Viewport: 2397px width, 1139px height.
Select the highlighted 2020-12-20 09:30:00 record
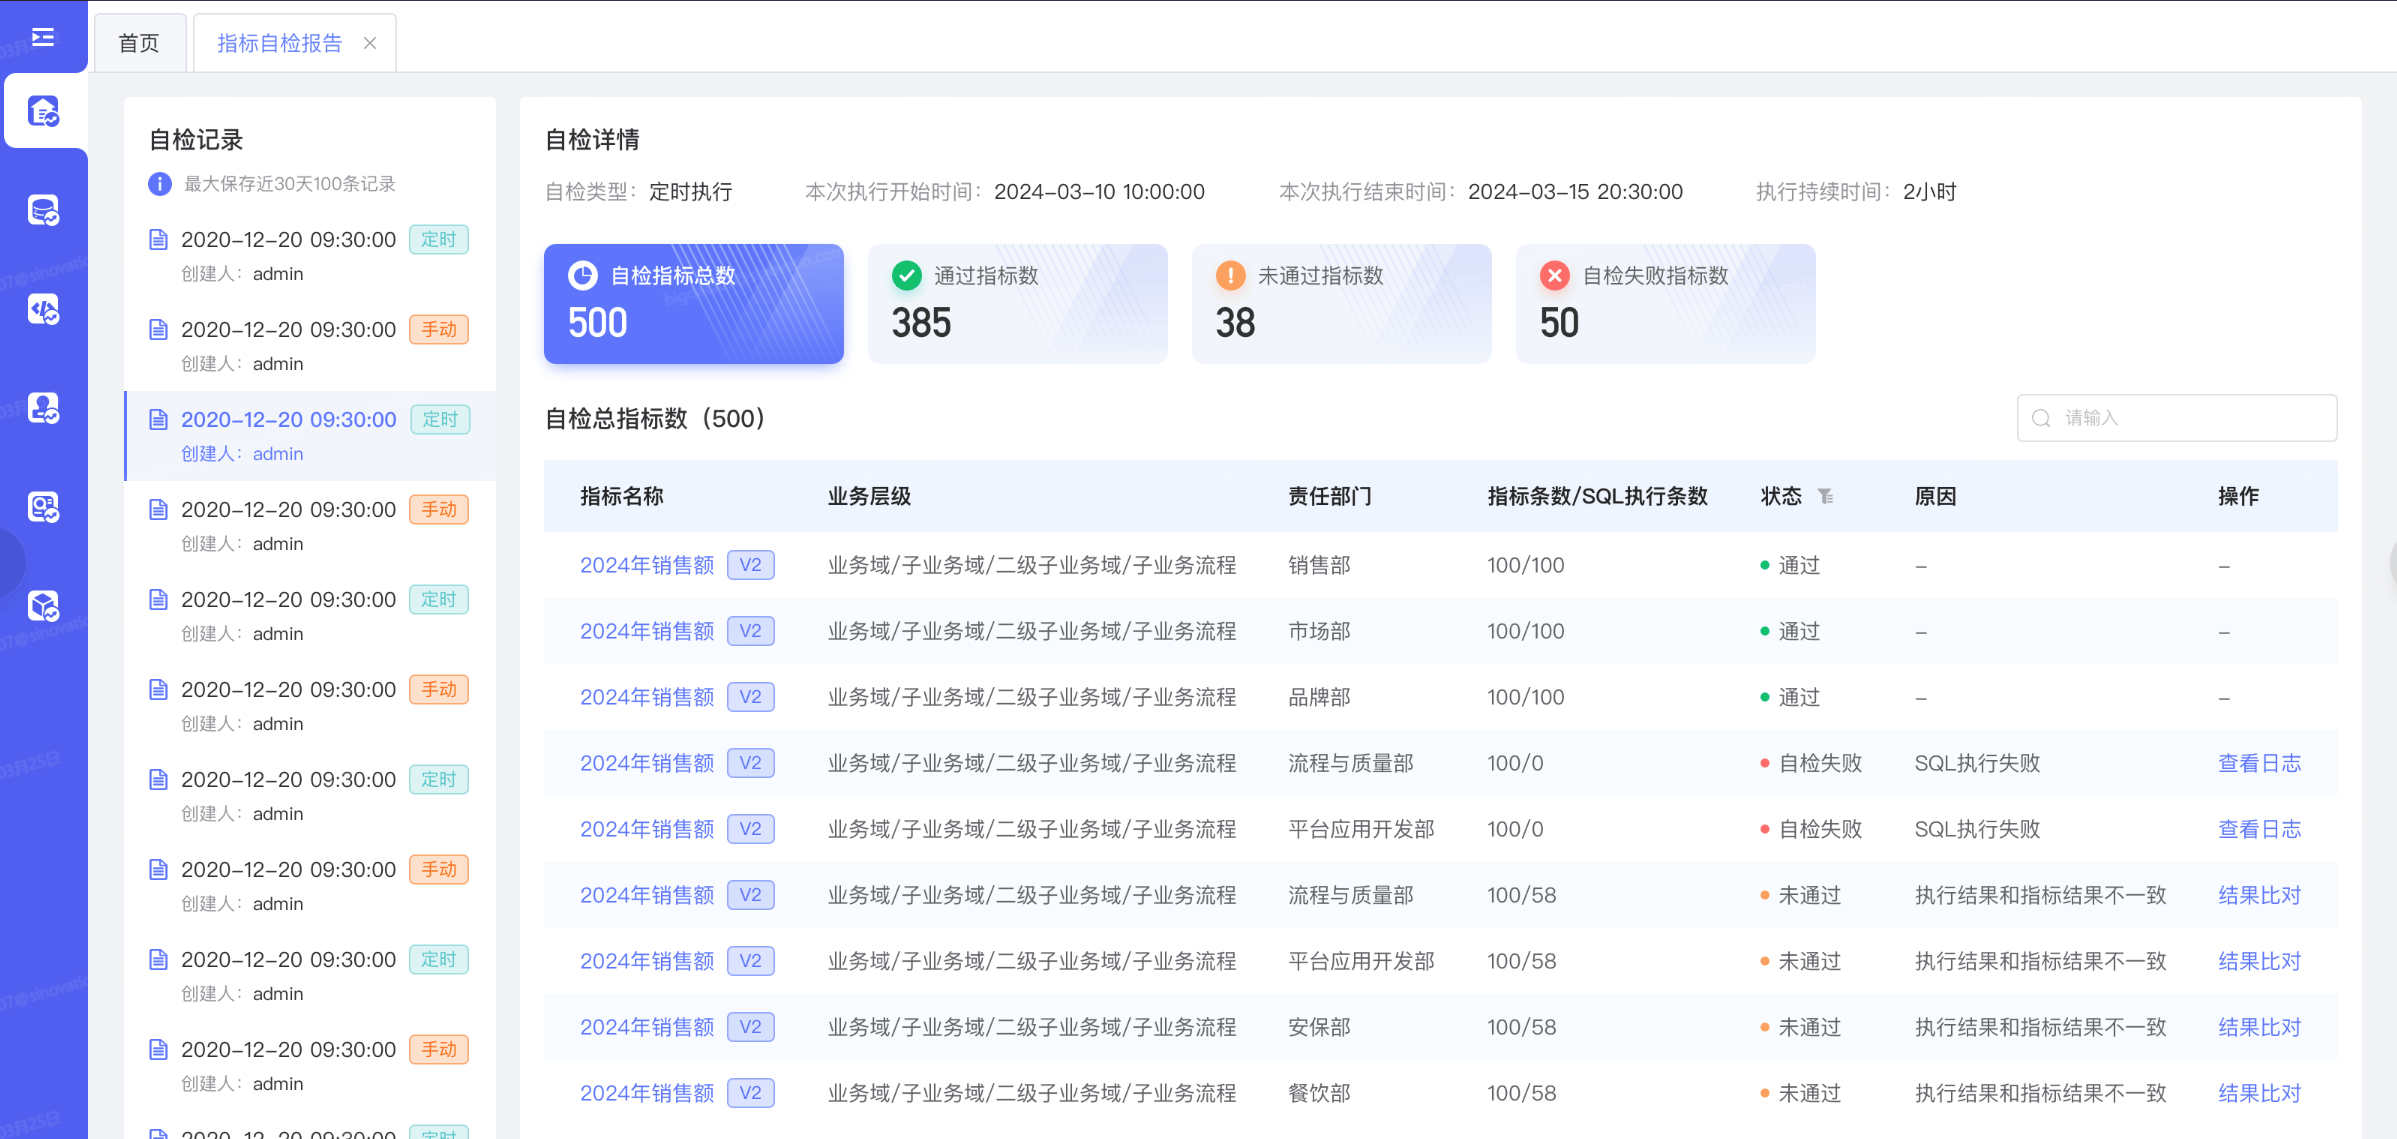pos(311,436)
